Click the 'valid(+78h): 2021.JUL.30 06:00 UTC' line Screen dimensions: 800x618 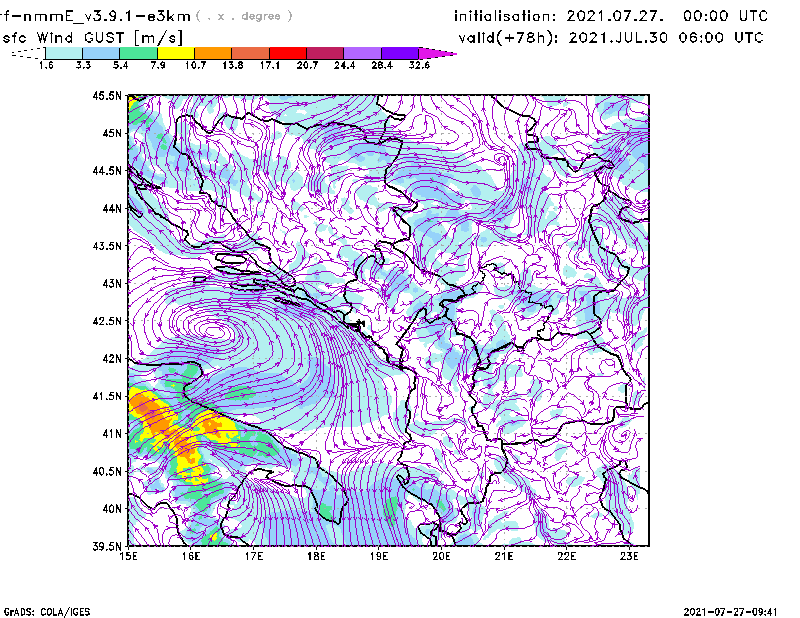click(x=611, y=38)
